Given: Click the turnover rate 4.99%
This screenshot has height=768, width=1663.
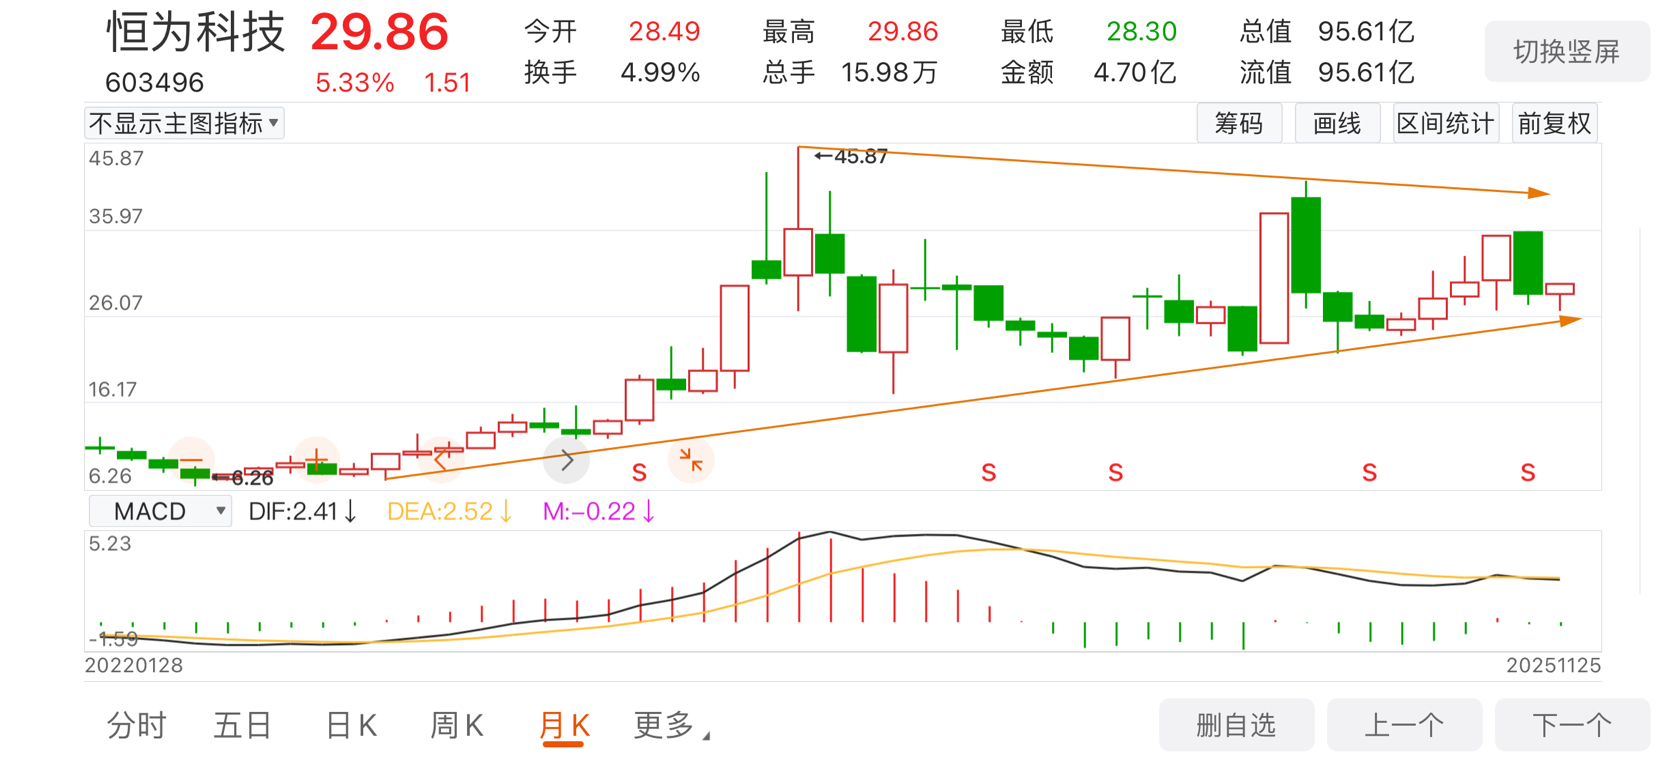Looking at the screenshot, I should point(660,72).
